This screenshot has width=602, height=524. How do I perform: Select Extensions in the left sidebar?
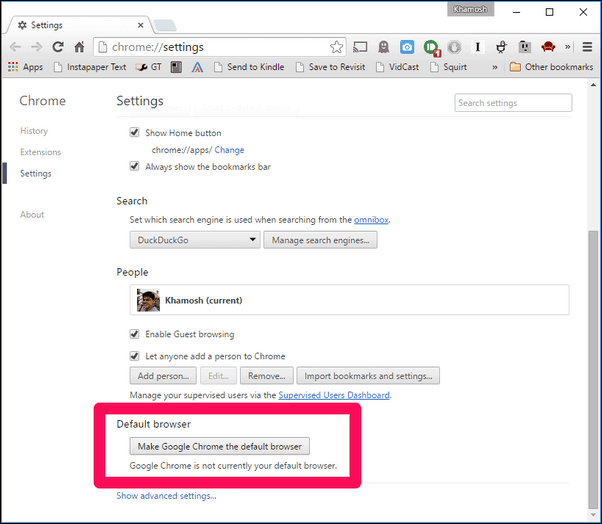[40, 152]
